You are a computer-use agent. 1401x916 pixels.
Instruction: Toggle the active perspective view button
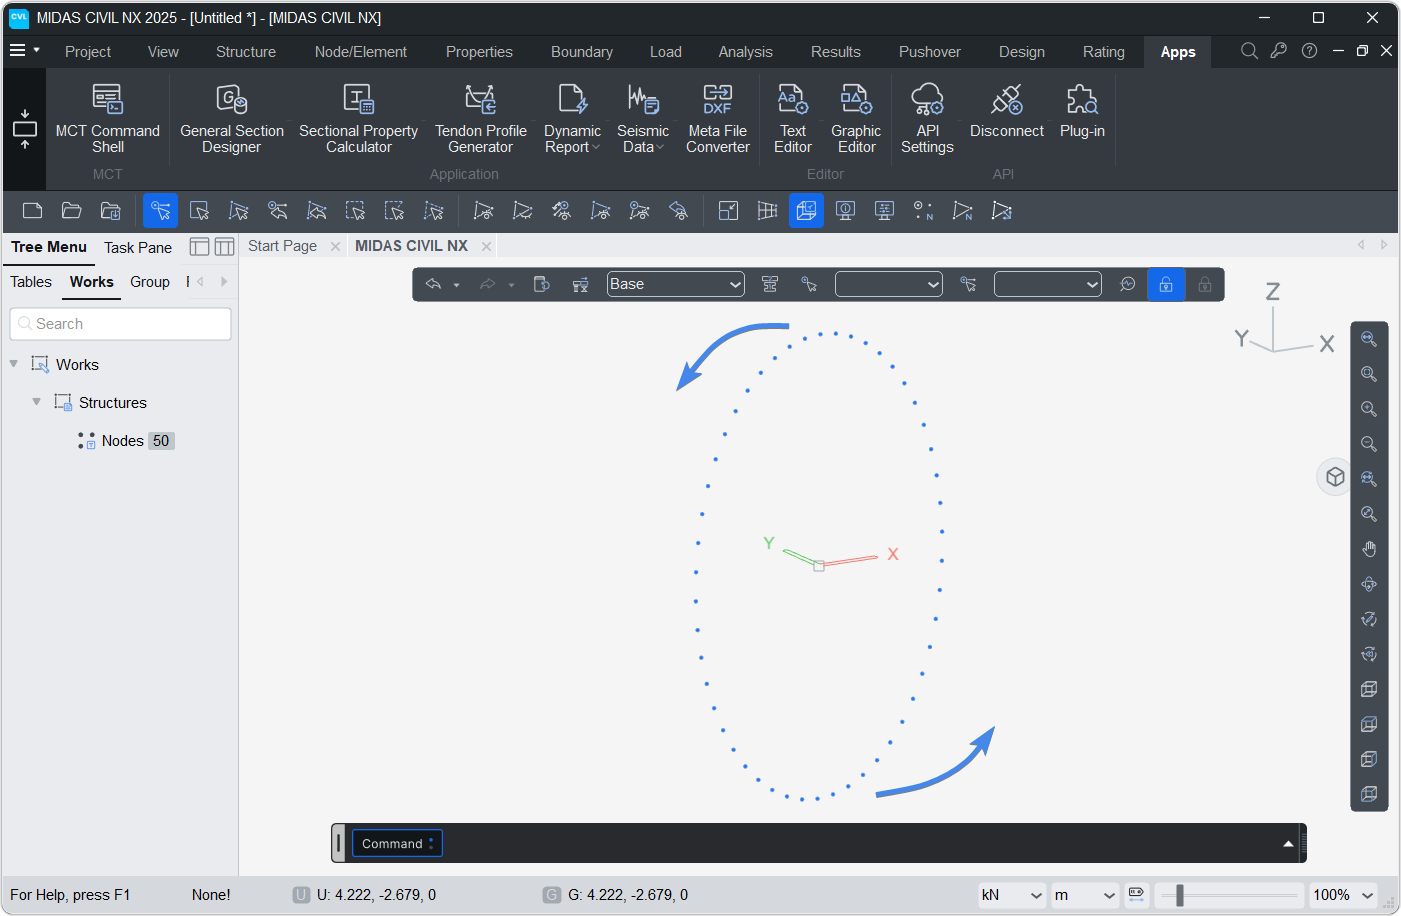pyautogui.click(x=806, y=210)
